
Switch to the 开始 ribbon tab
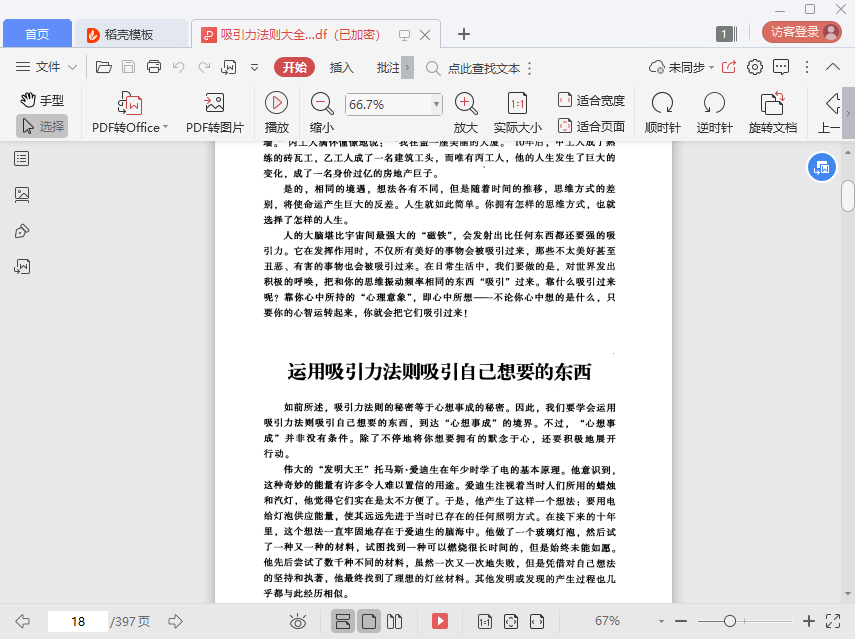point(294,67)
